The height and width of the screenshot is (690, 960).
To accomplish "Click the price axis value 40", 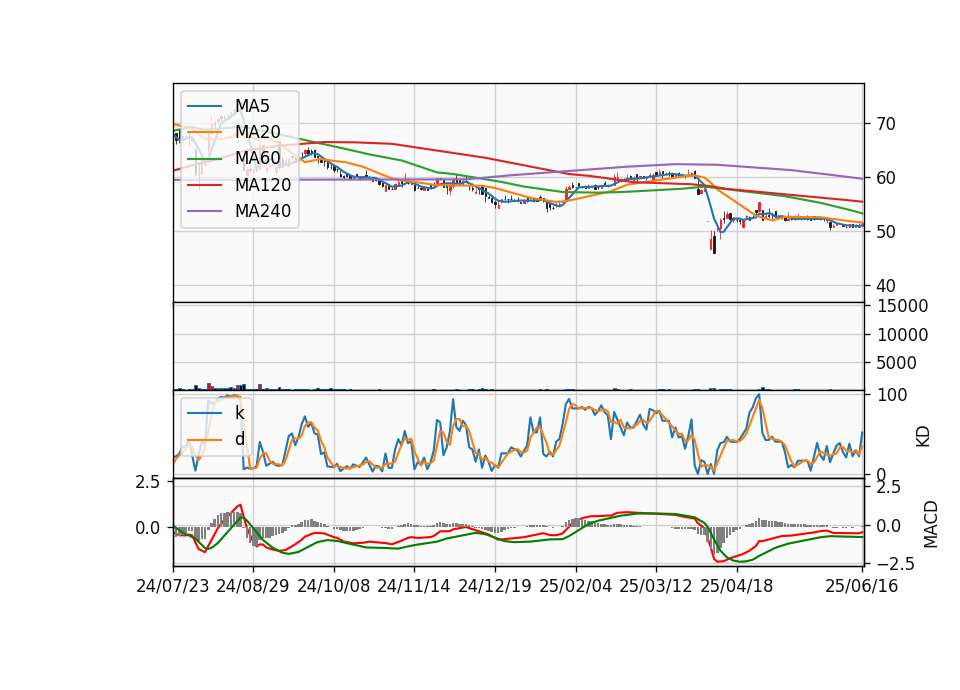I will 886,286.
